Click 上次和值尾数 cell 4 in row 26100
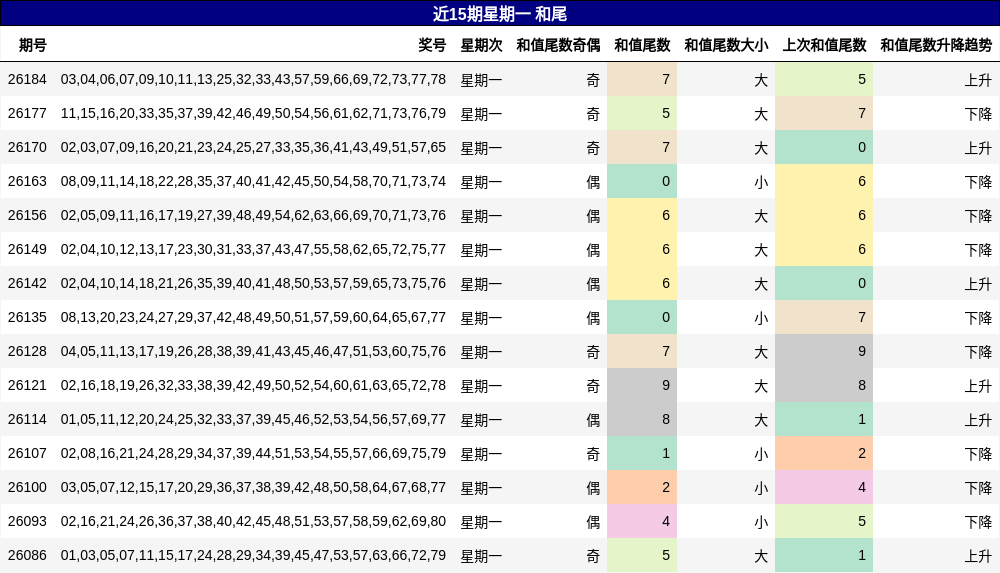The width and height of the screenshot is (1000, 573). (x=824, y=487)
